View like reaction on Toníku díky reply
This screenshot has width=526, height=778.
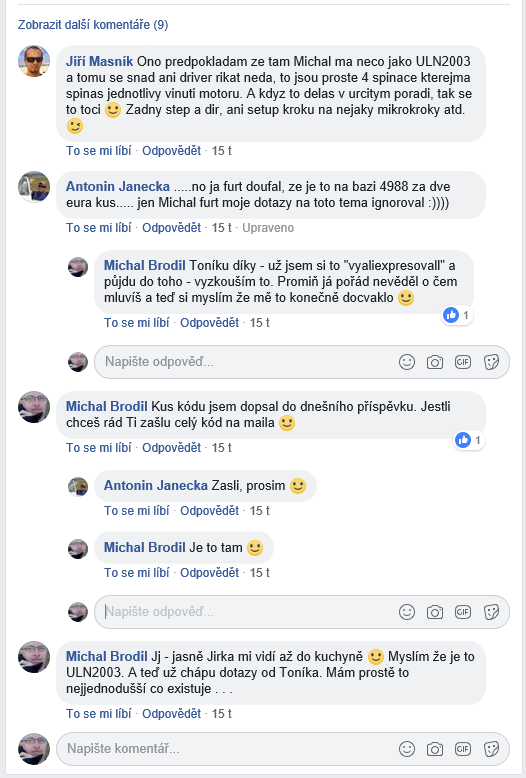click(457, 315)
